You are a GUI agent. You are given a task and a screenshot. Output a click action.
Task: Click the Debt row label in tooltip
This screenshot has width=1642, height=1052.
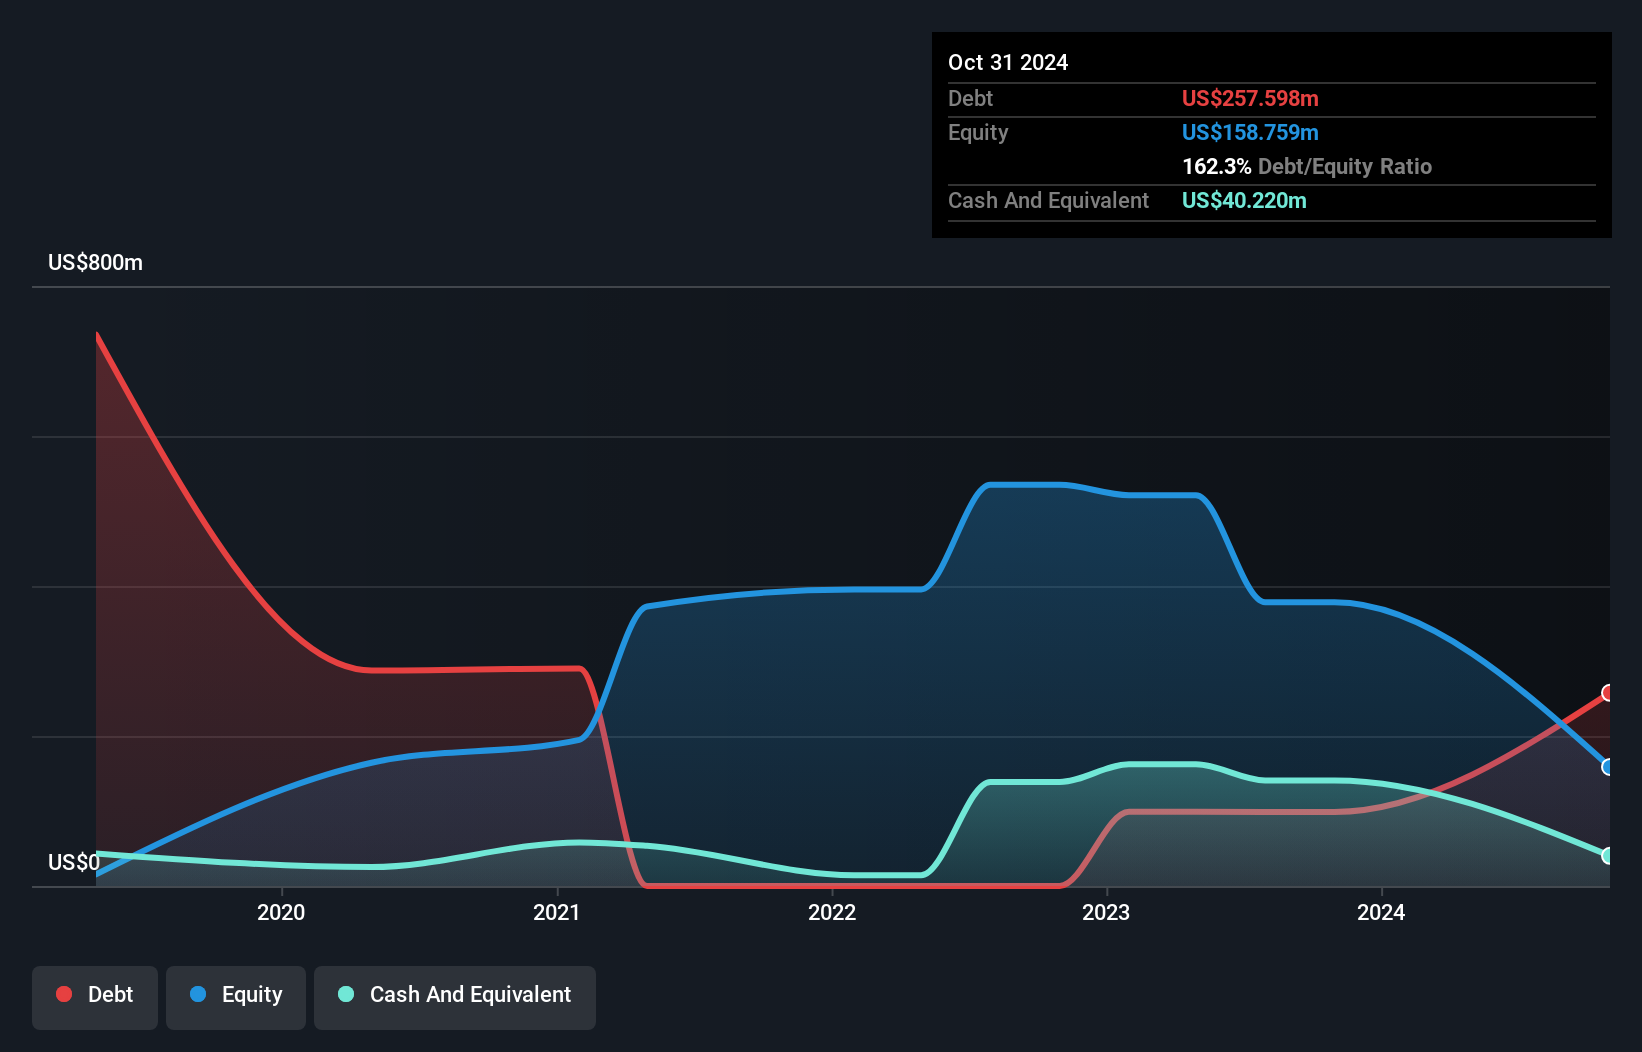coord(970,98)
